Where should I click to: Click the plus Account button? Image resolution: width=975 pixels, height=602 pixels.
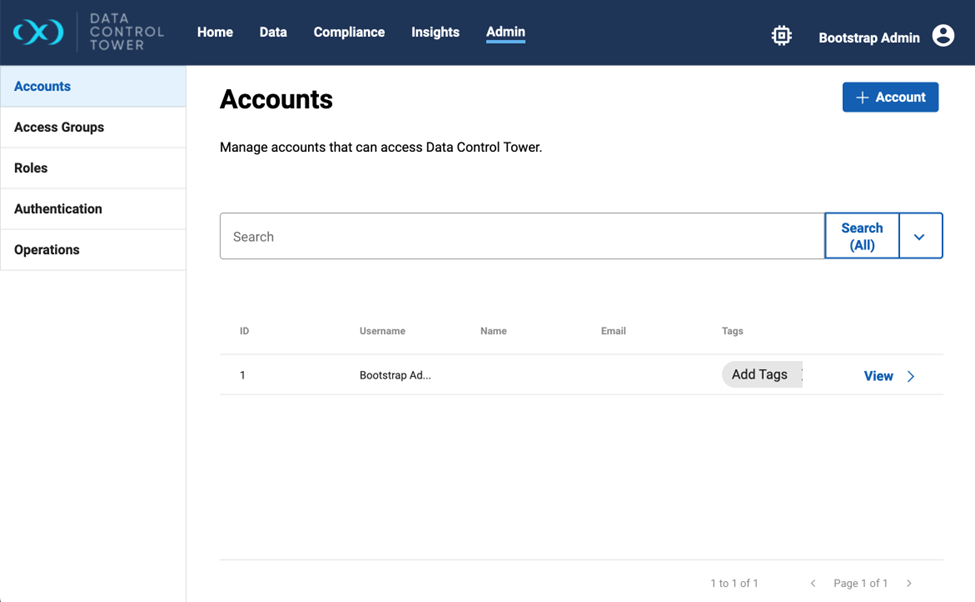click(x=890, y=97)
